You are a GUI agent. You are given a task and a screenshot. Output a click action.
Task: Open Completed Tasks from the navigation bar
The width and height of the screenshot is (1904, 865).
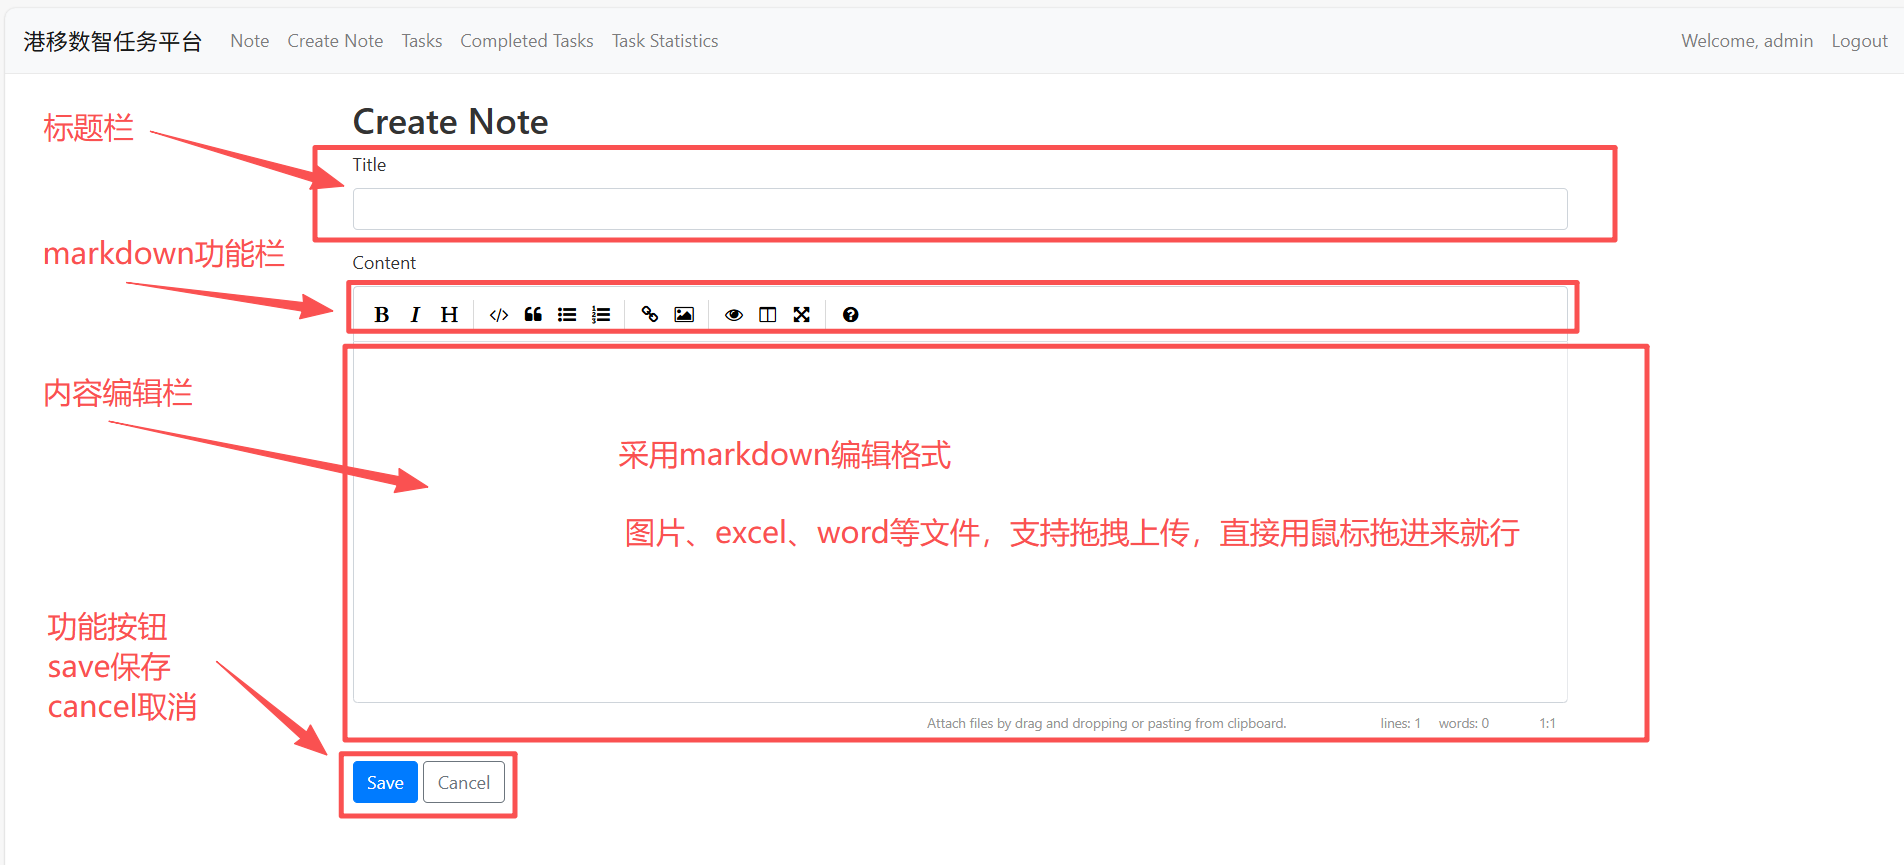tap(526, 41)
